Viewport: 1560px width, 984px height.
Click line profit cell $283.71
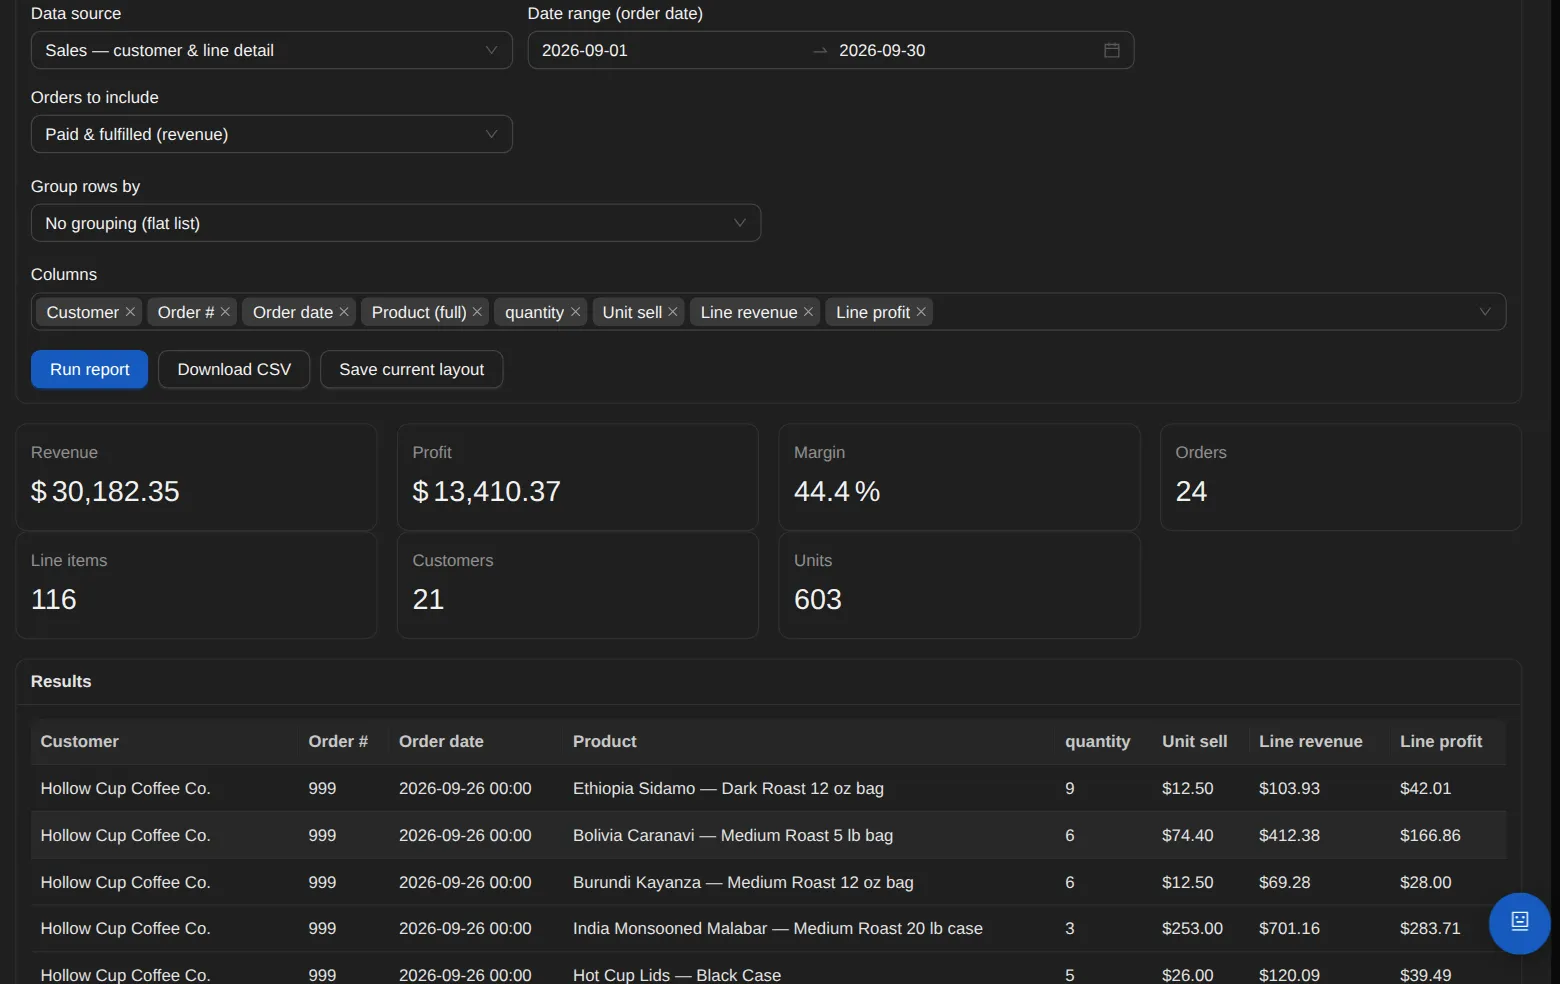(1430, 928)
